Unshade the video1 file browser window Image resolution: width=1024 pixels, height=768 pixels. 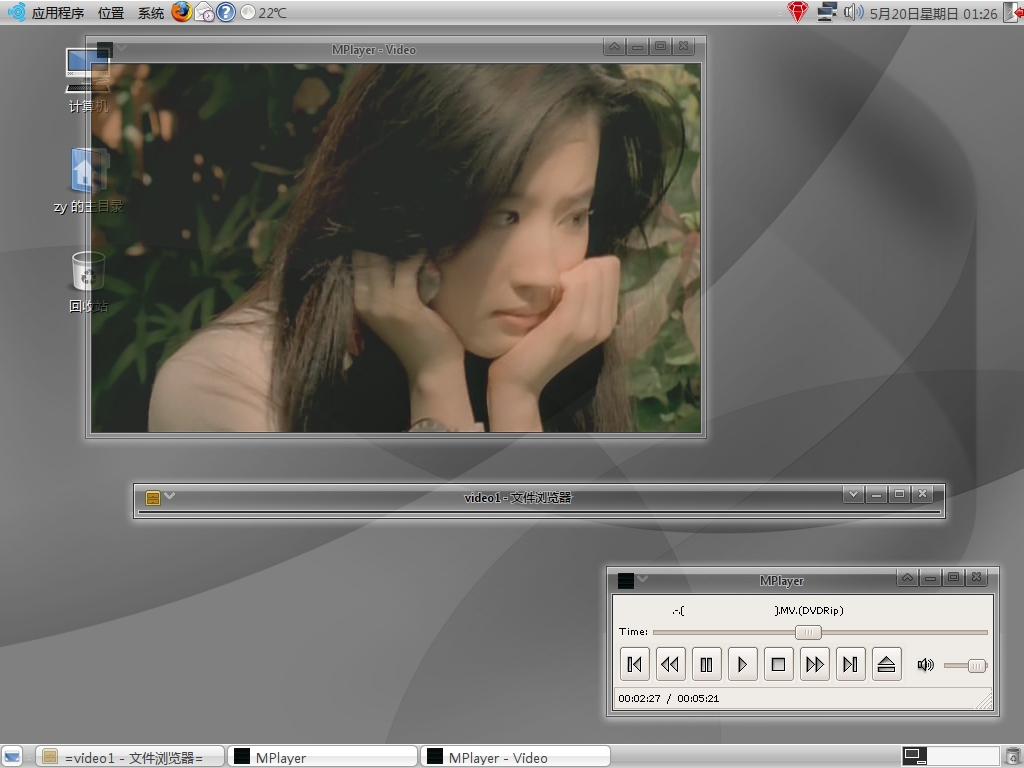tap(853, 494)
